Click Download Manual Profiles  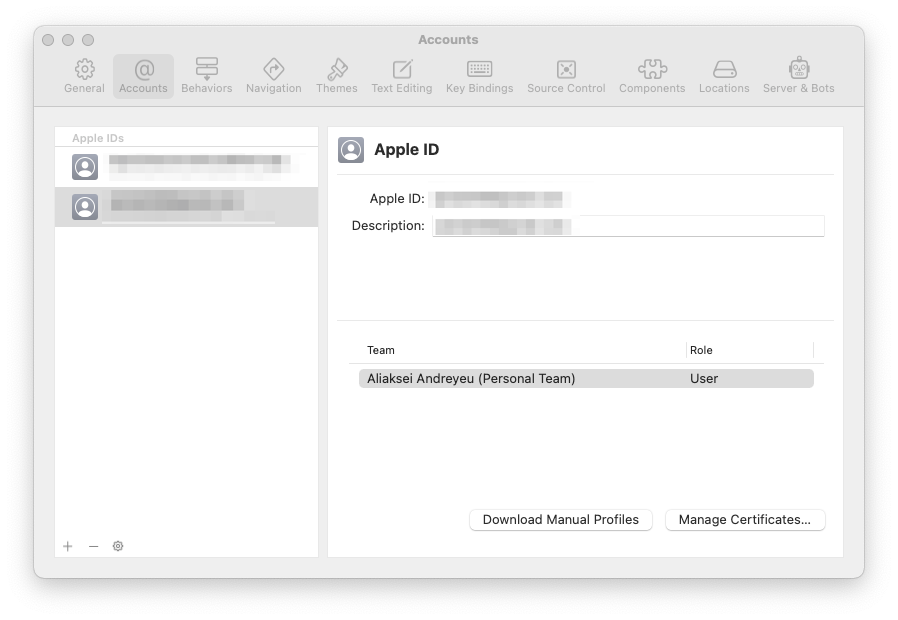tap(560, 519)
